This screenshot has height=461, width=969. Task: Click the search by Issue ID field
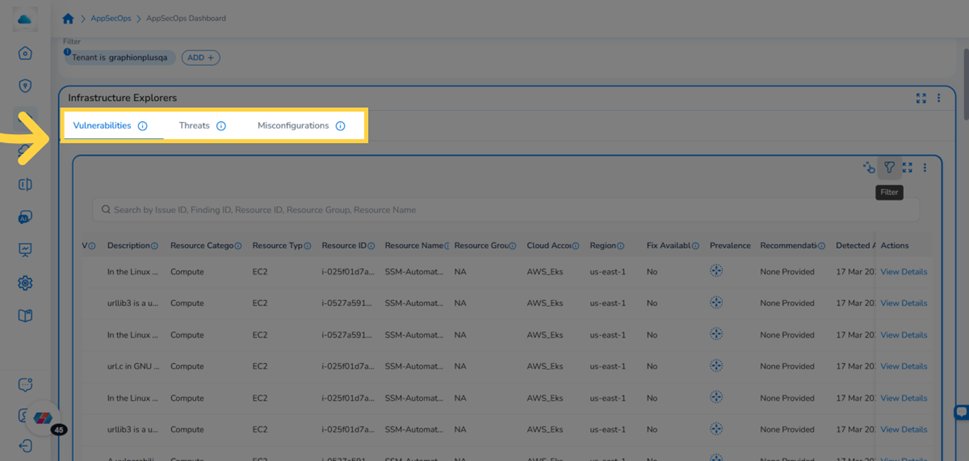(506, 210)
